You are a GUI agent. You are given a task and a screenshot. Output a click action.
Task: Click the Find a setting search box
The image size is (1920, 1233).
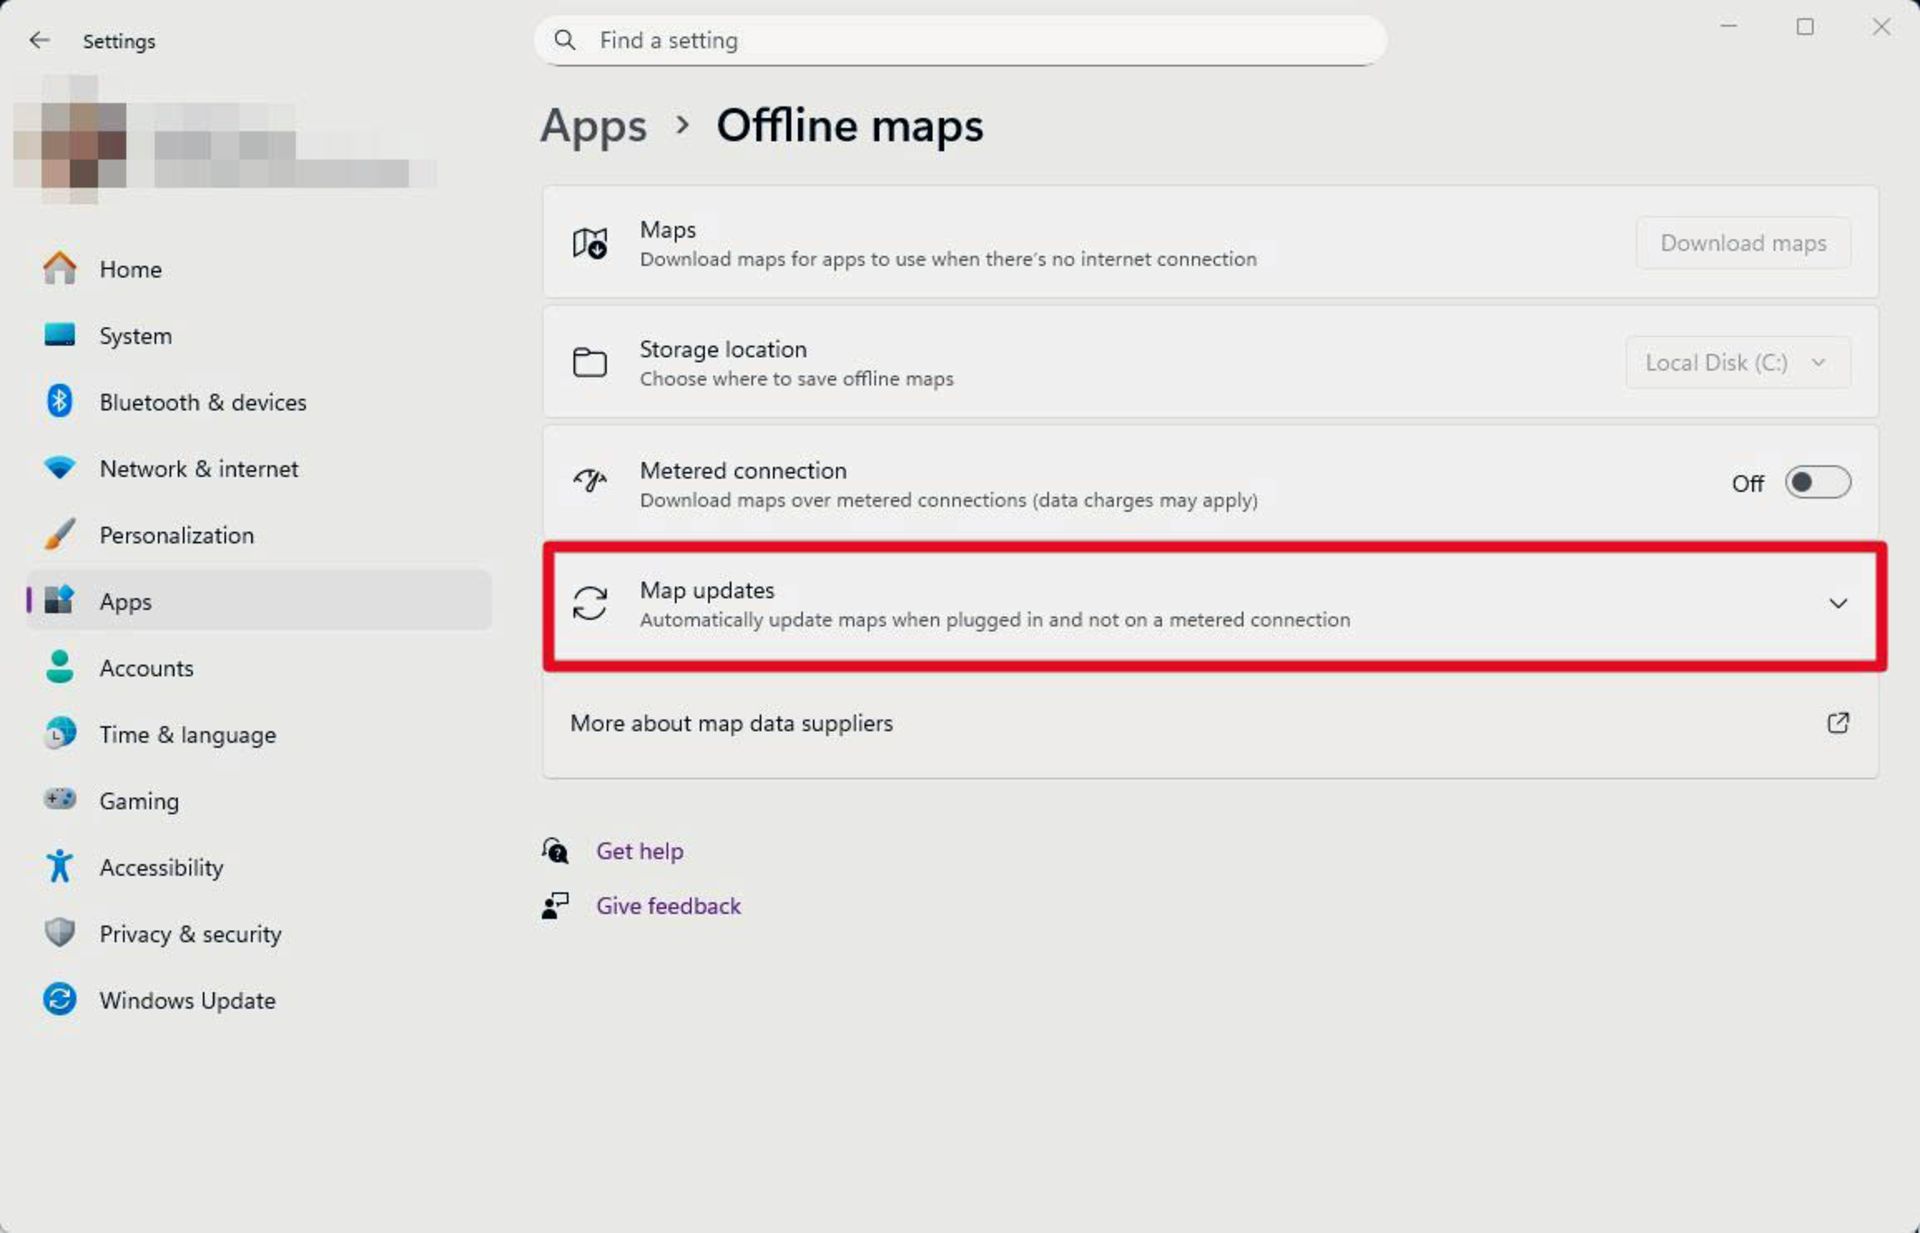[x=960, y=40]
